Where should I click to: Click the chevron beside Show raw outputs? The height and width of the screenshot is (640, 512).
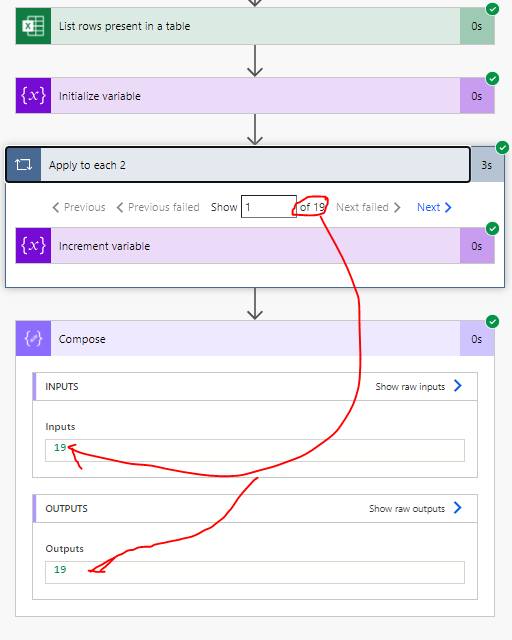[458, 508]
